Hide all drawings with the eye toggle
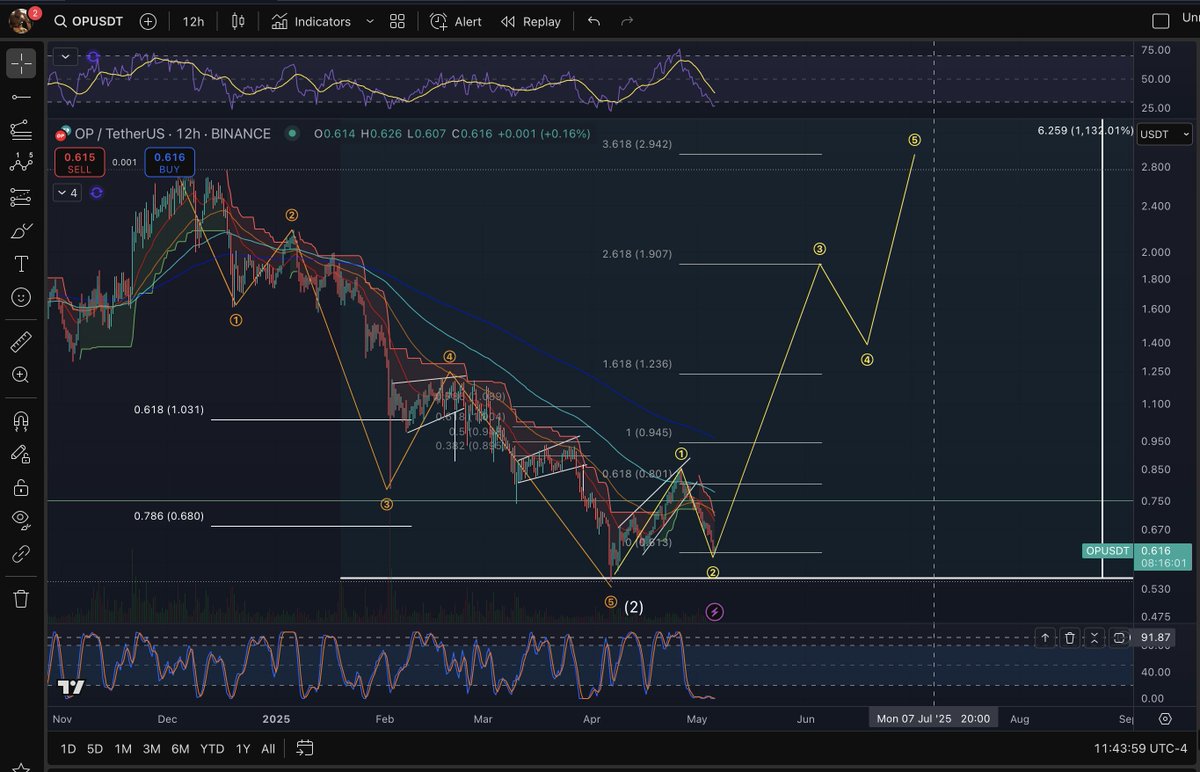 point(21,519)
